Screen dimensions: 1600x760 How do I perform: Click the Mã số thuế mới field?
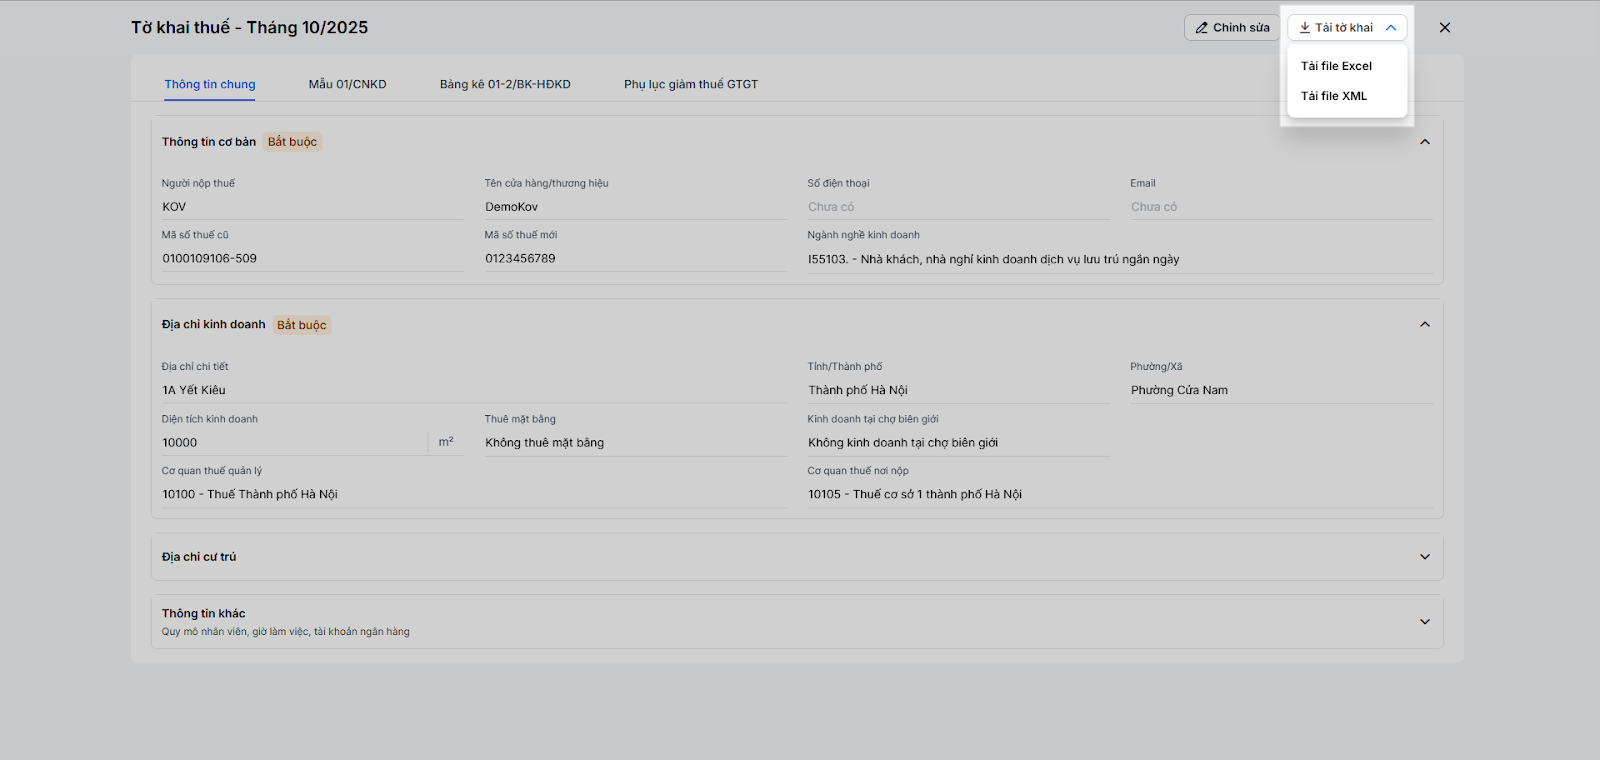coord(635,259)
